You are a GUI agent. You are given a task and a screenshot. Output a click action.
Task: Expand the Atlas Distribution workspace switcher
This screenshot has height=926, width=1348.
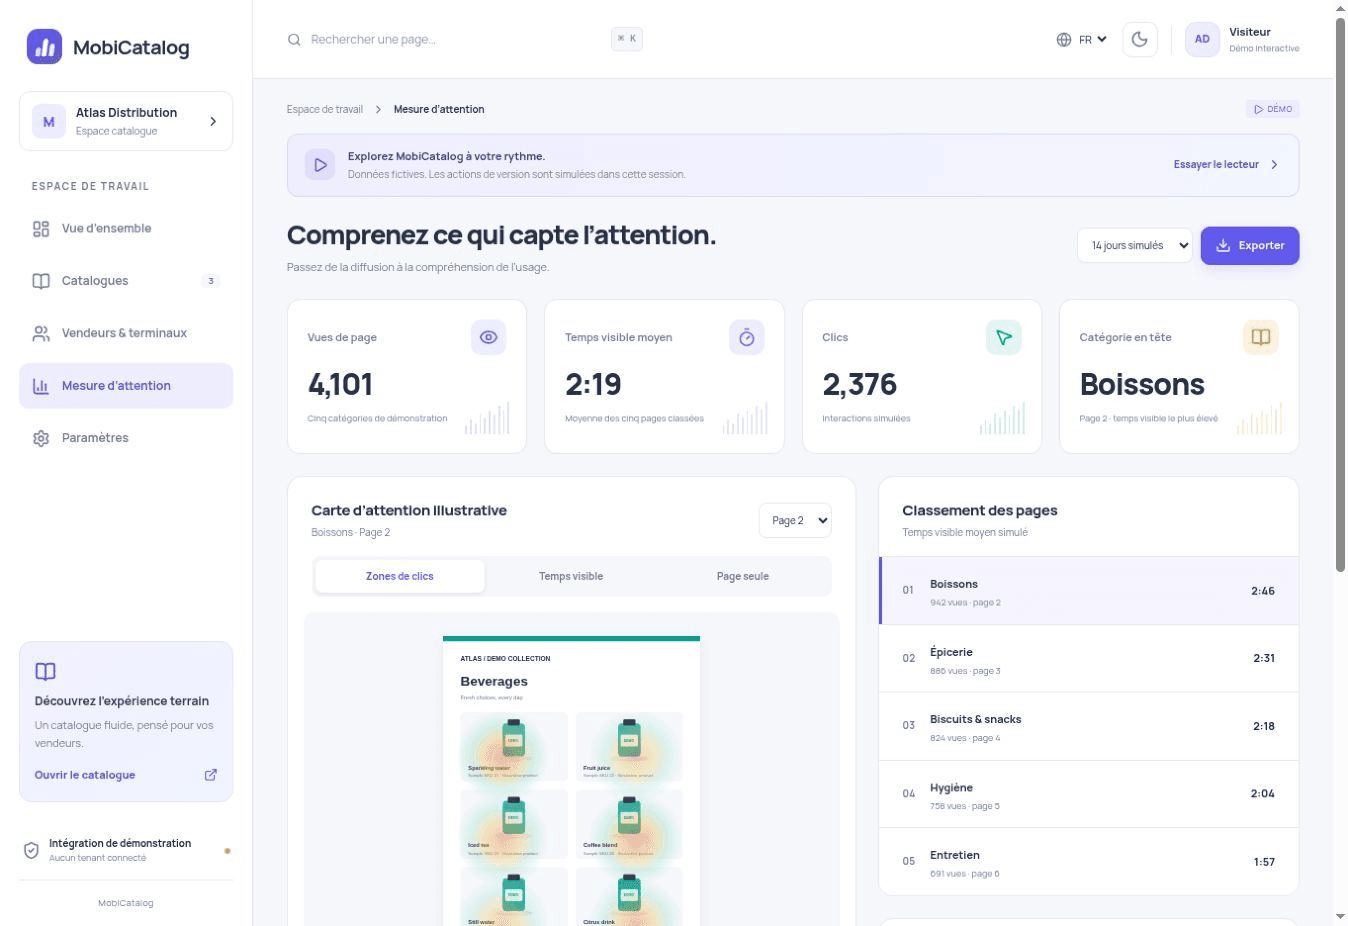(126, 121)
